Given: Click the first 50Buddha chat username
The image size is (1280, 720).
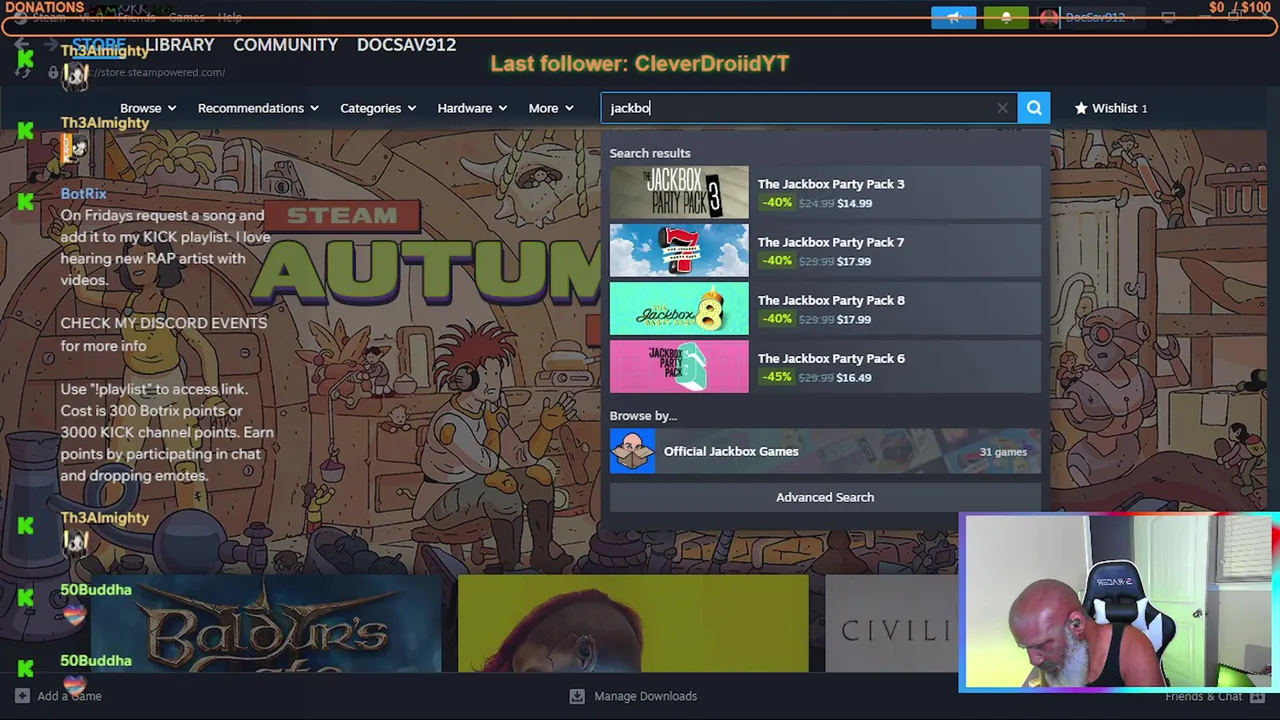Looking at the screenshot, I should [x=96, y=590].
